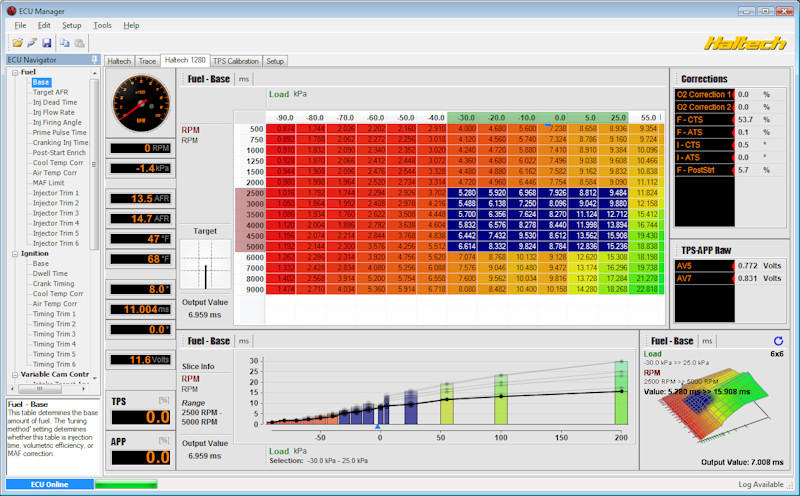Open the Help menu
Viewport: 800px width, 496px height.
tap(131, 26)
